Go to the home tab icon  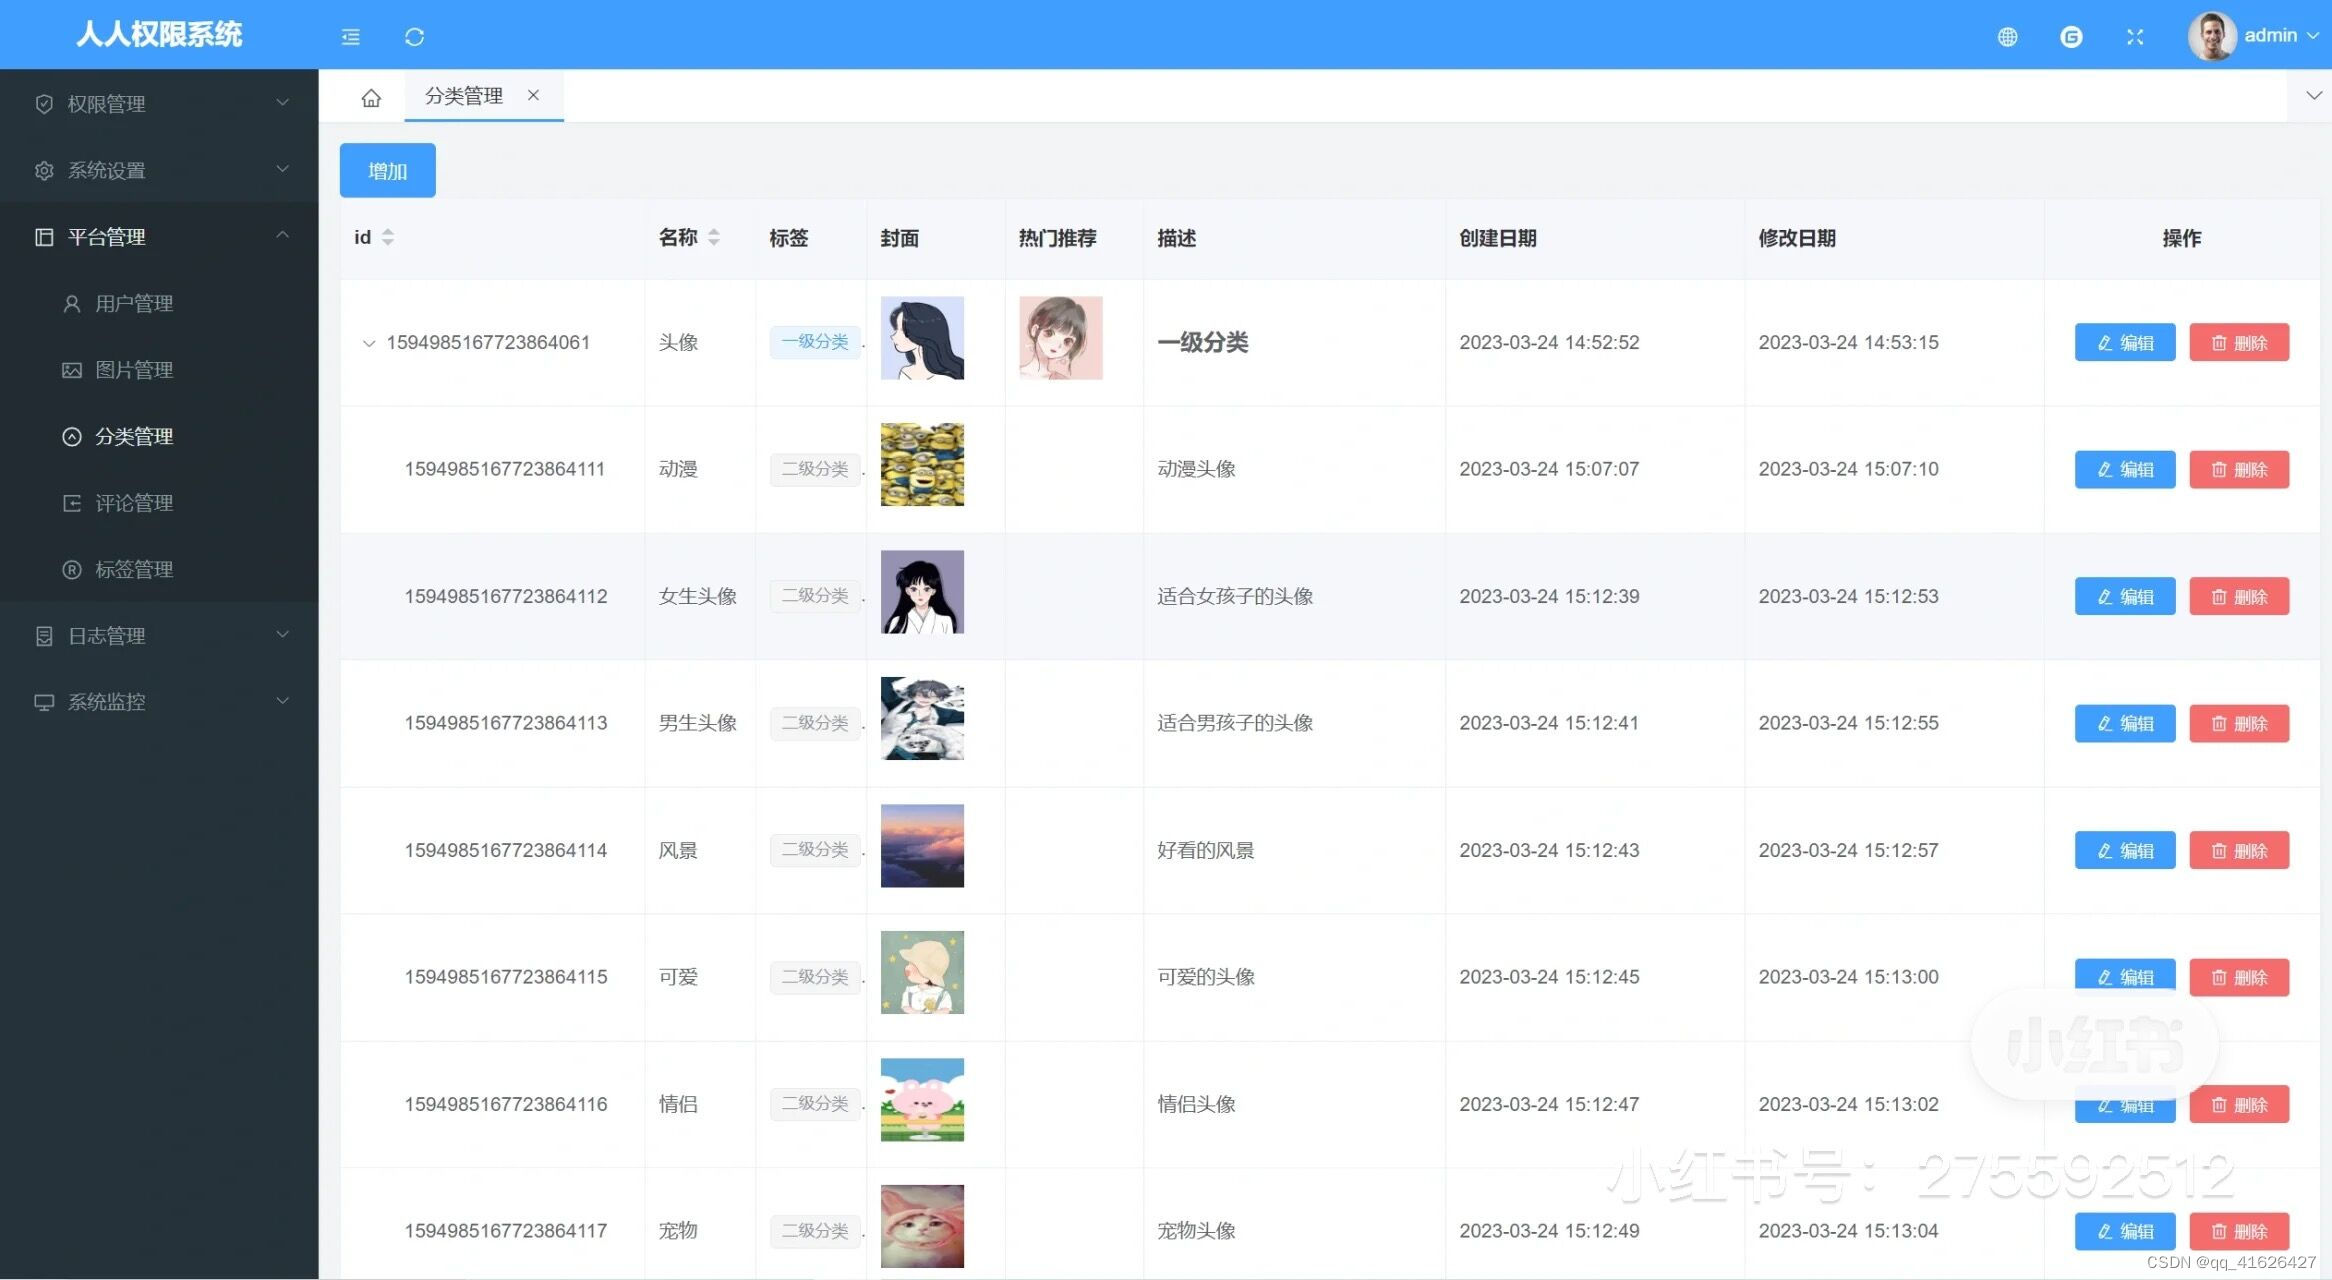(x=371, y=98)
